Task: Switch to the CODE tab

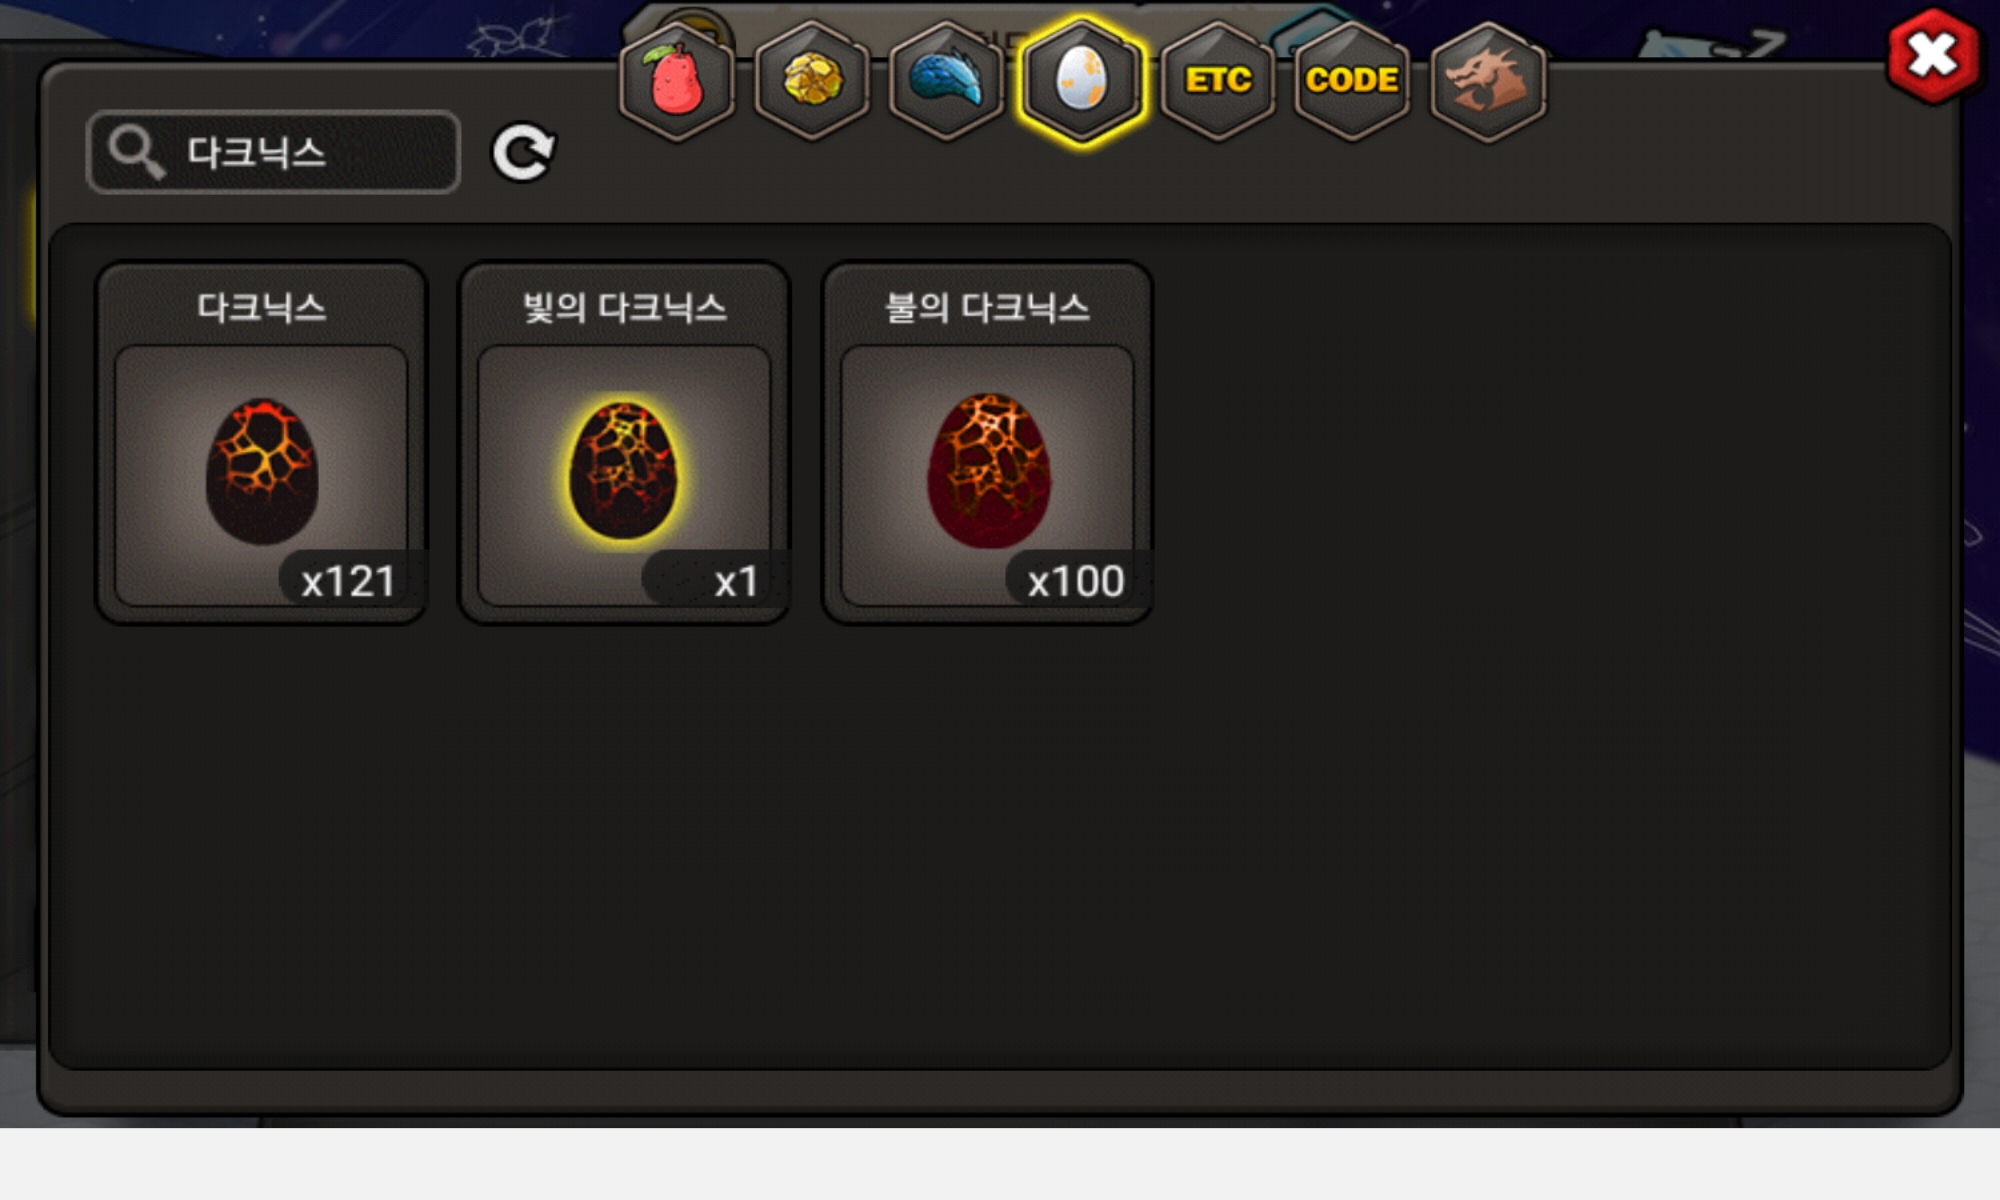Action: (x=1352, y=81)
